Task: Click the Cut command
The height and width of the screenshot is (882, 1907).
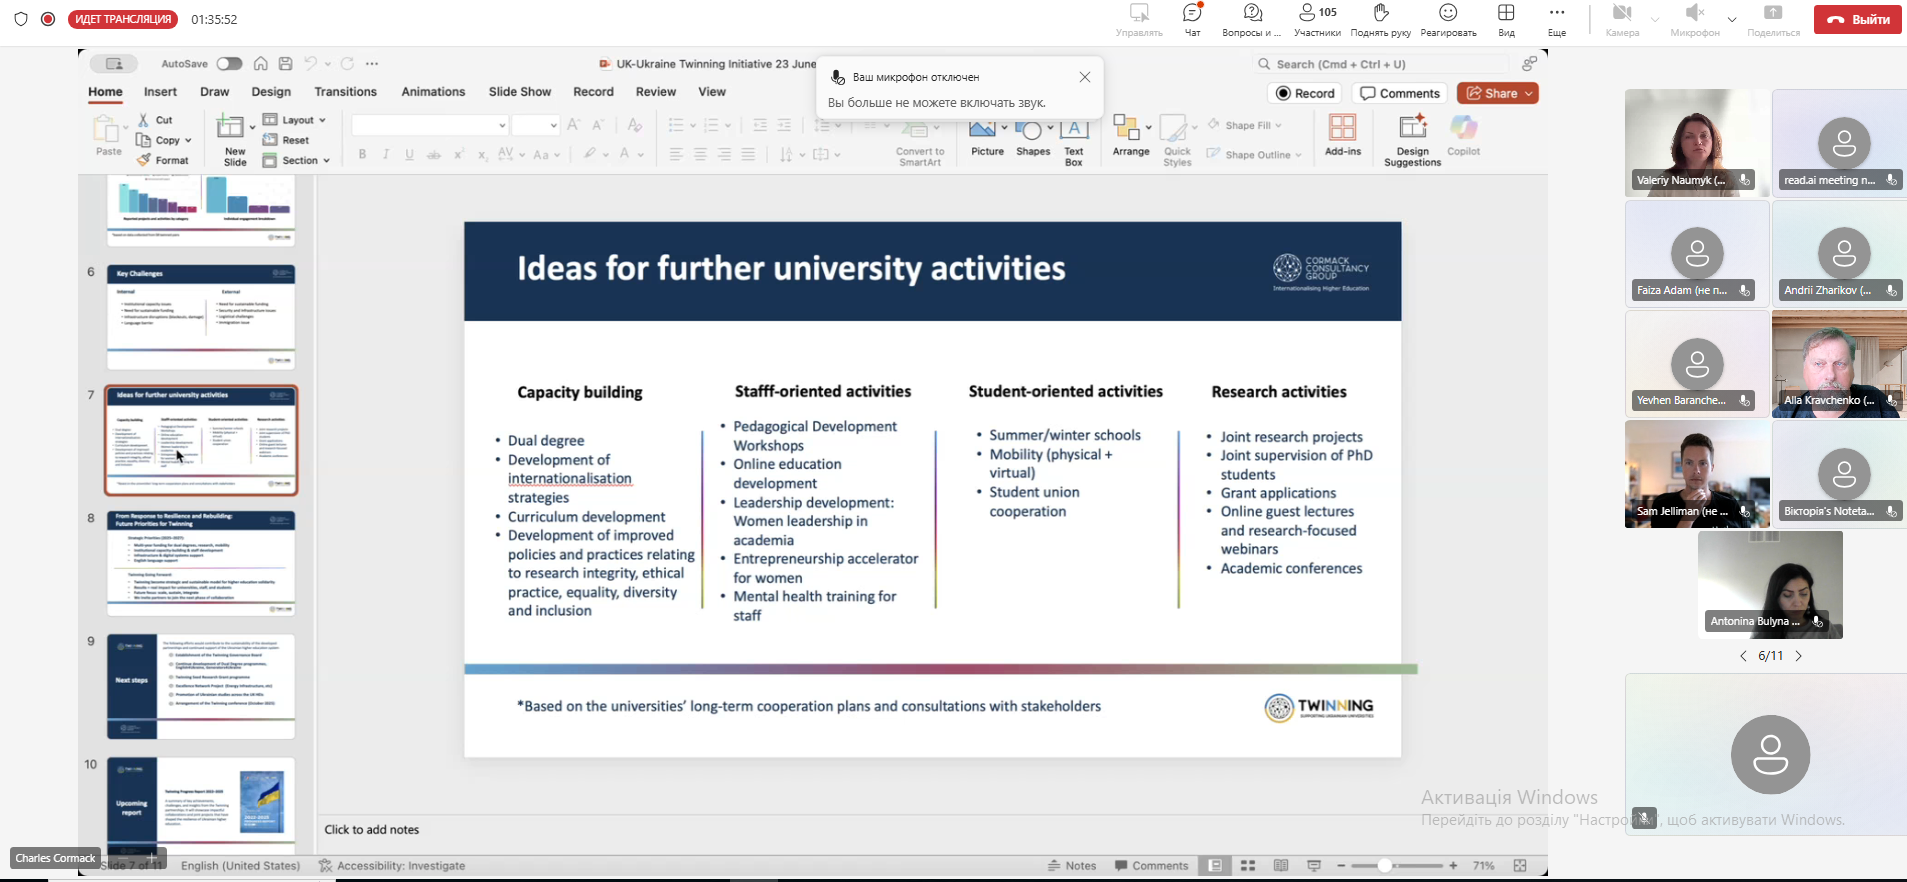Action: point(155,120)
